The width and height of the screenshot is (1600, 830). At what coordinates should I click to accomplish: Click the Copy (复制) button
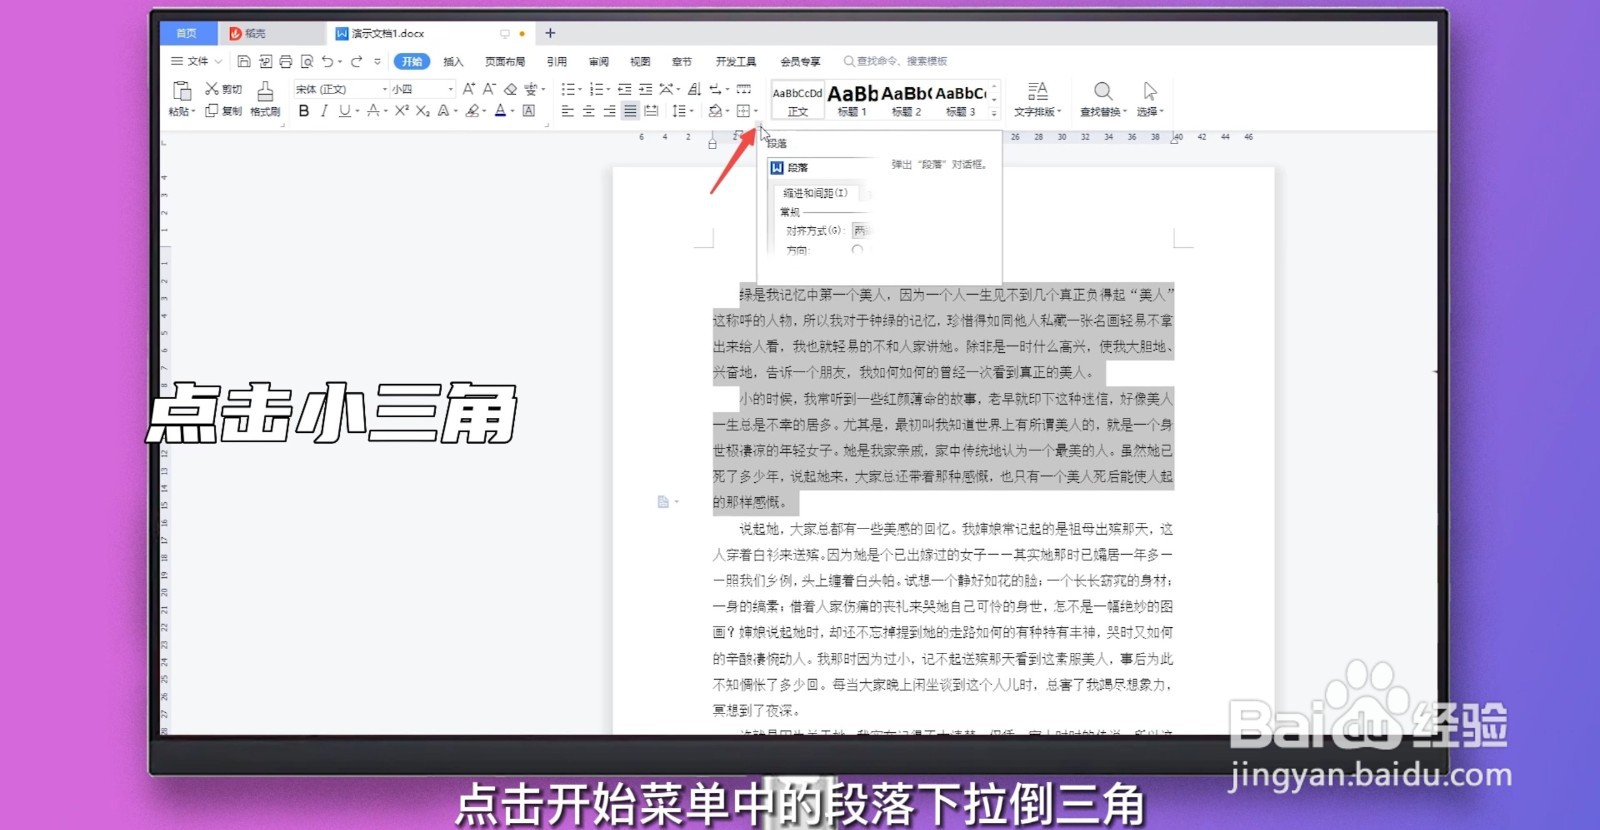tap(224, 111)
